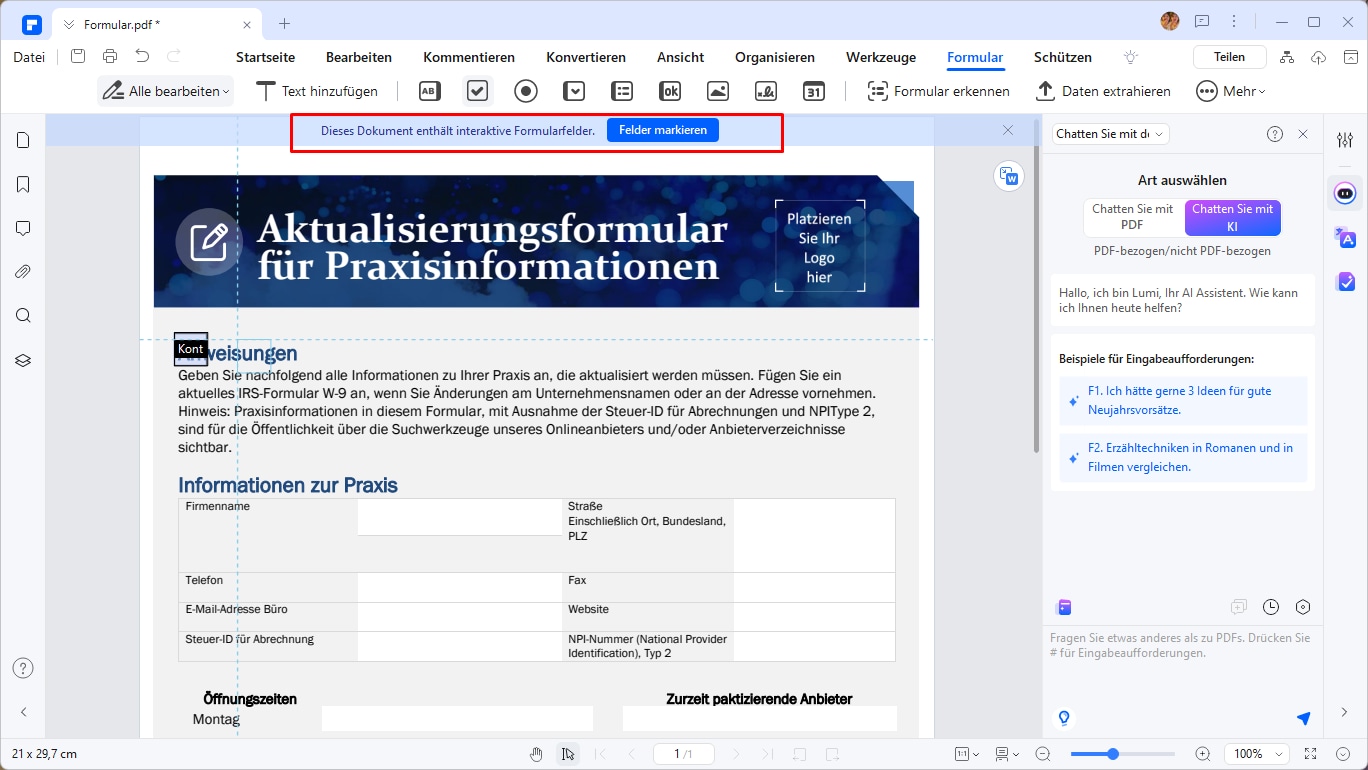Switch to the Bearbeiten tab

click(359, 57)
